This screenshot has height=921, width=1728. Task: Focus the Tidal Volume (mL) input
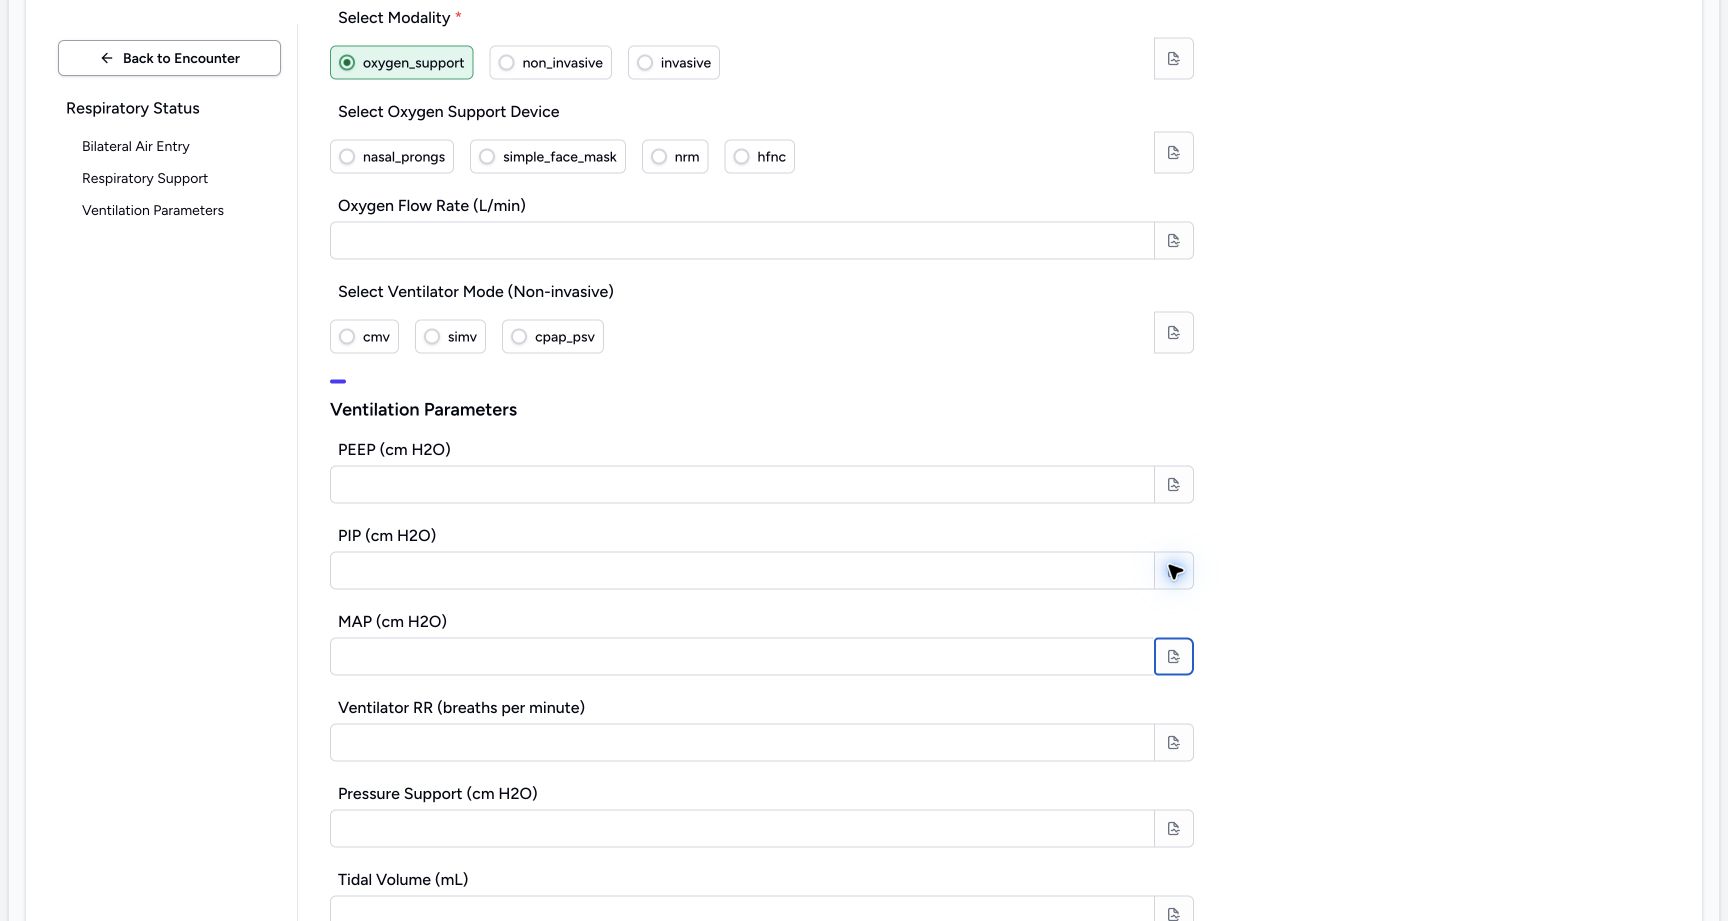pos(742,910)
